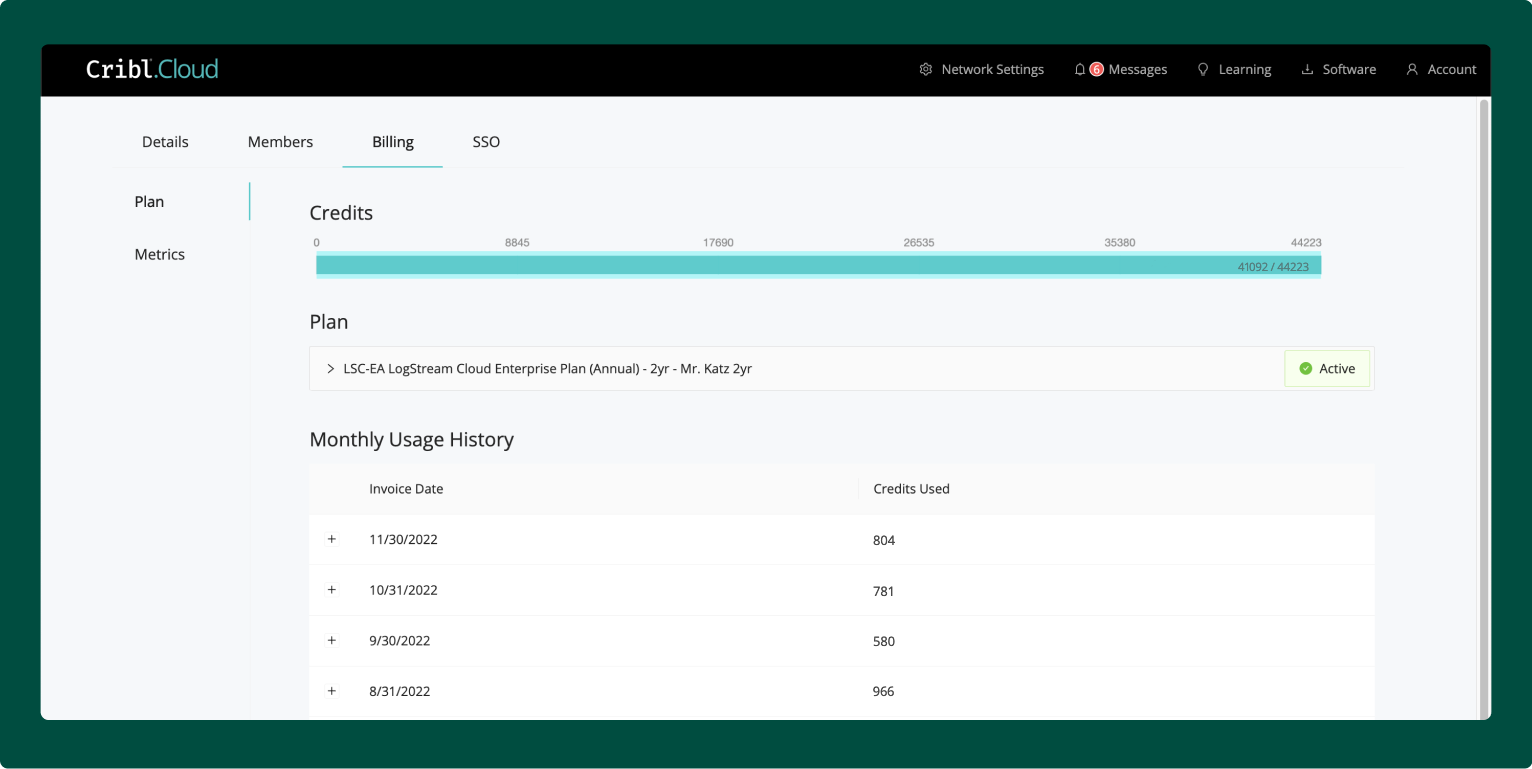Image resolution: width=1532 pixels, height=769 pixels.
Task: Click the 9/30/2022 invoice date
Action: click(399, 641)
